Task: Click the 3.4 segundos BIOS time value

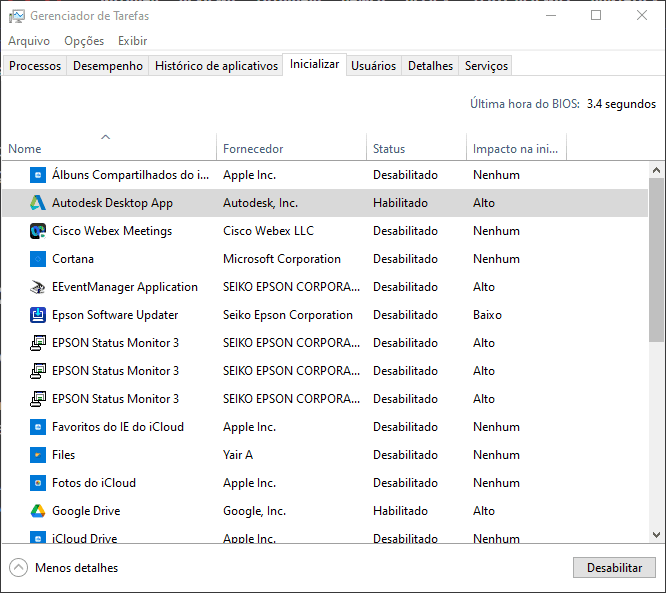Action: 621,104
